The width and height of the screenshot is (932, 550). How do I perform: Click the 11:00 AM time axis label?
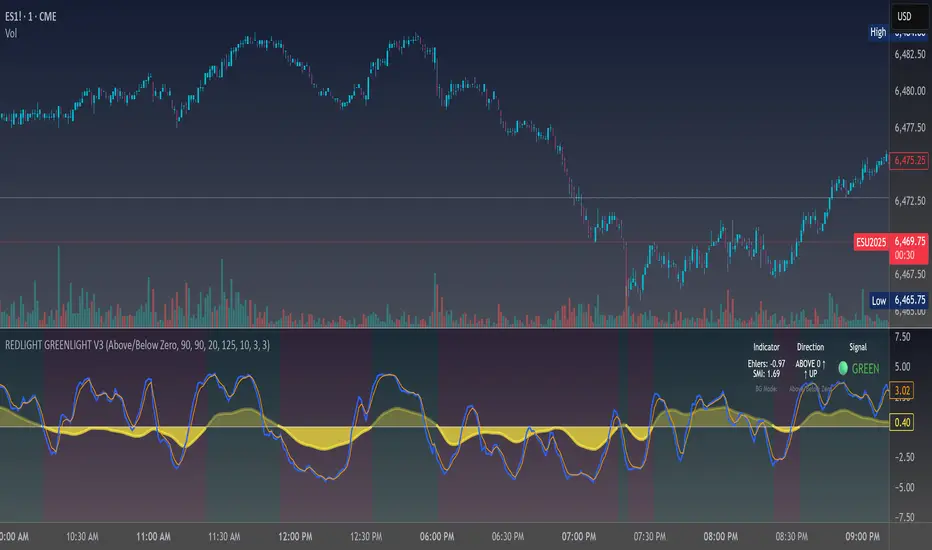pyautogui.click(x=153, y=536)
